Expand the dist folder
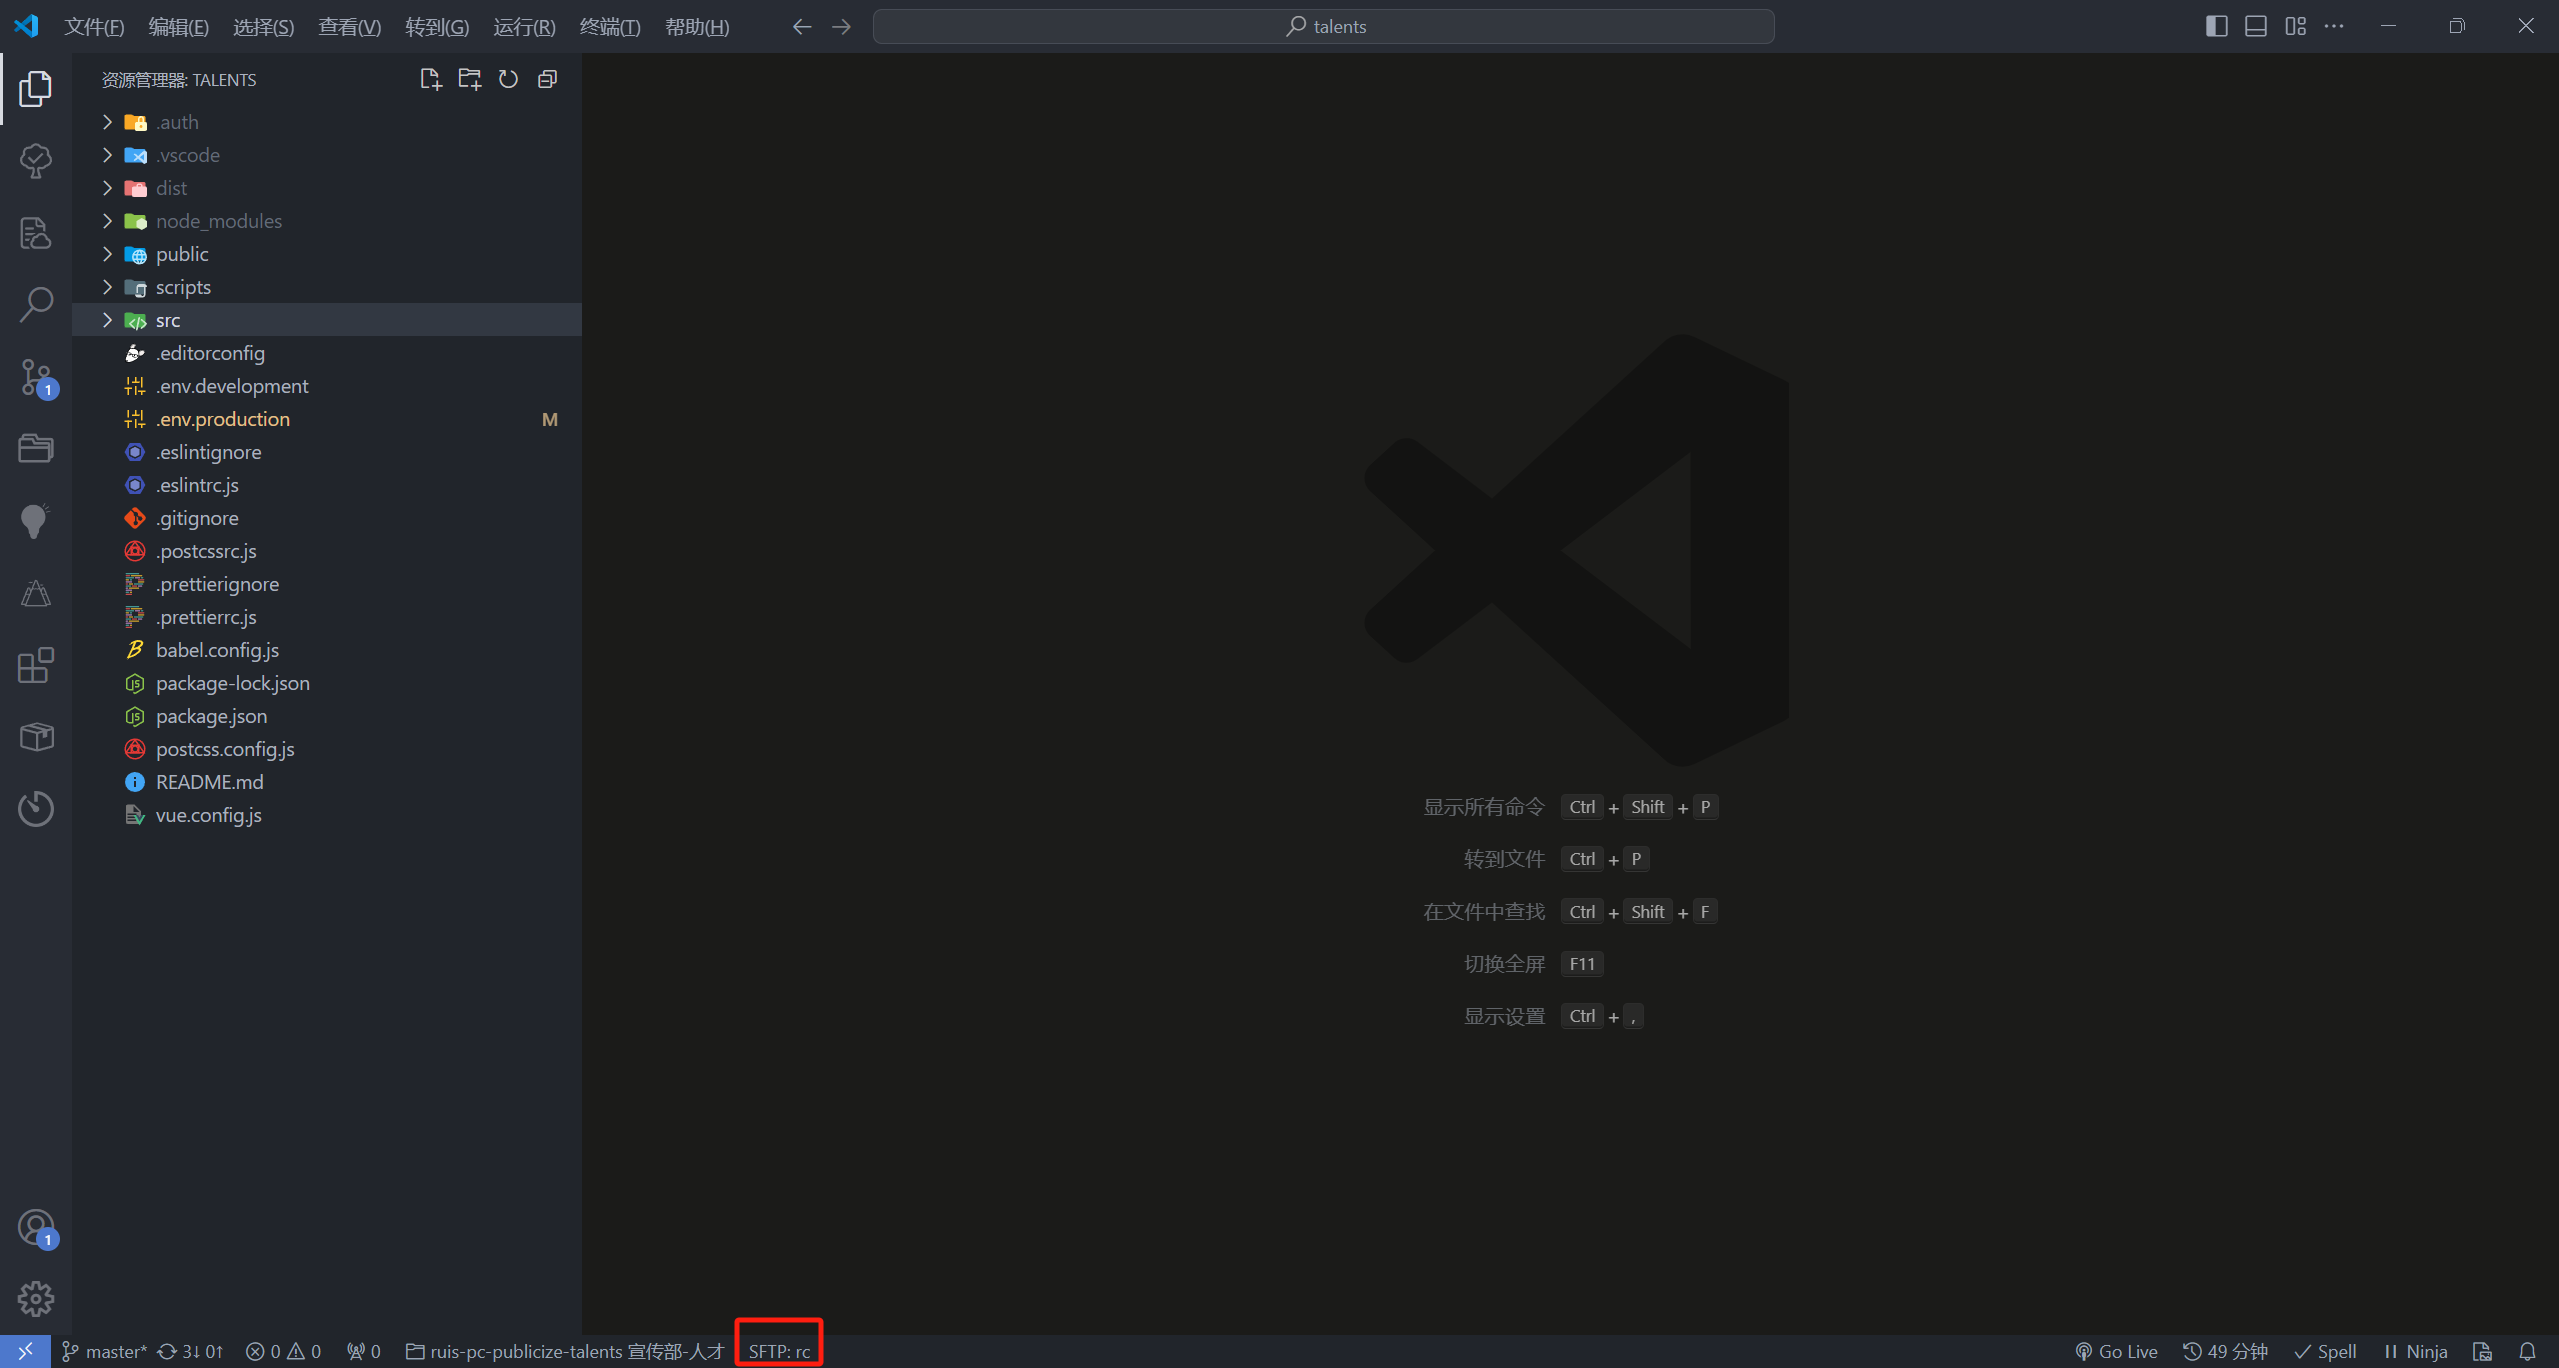Image resolution: width=2559 pixels, height=1368 pixels. click(327, 188)
